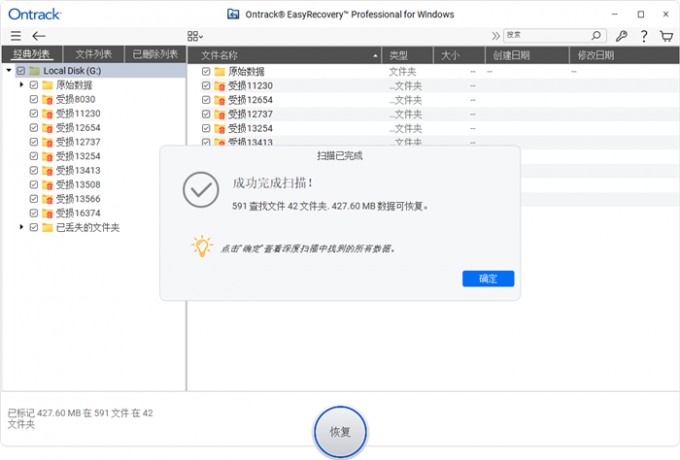Select 受损13413 label in tree
Image resolution: width=680 pixels, height=460 pixels.
click(x=78, y=170)
